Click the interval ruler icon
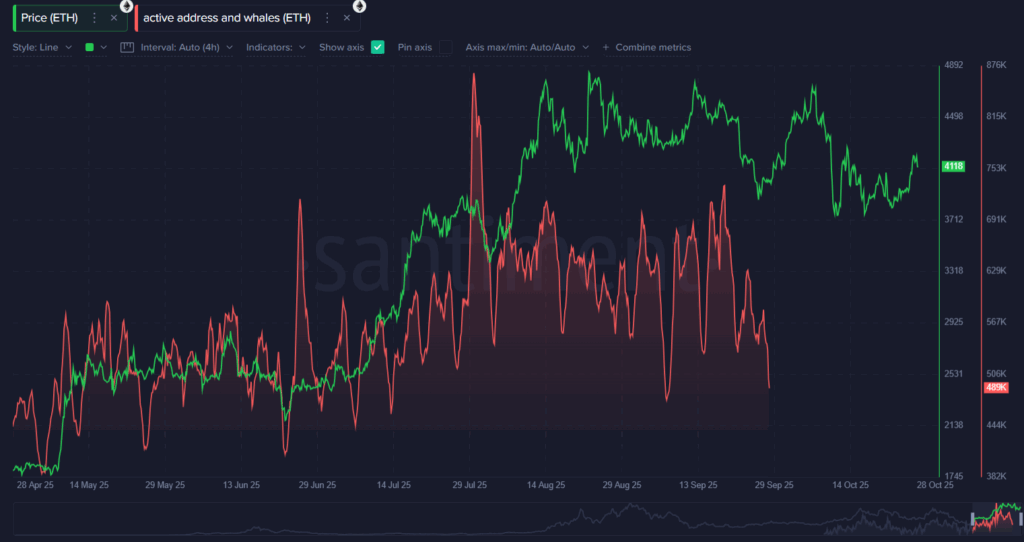 (x=127, y=47)
